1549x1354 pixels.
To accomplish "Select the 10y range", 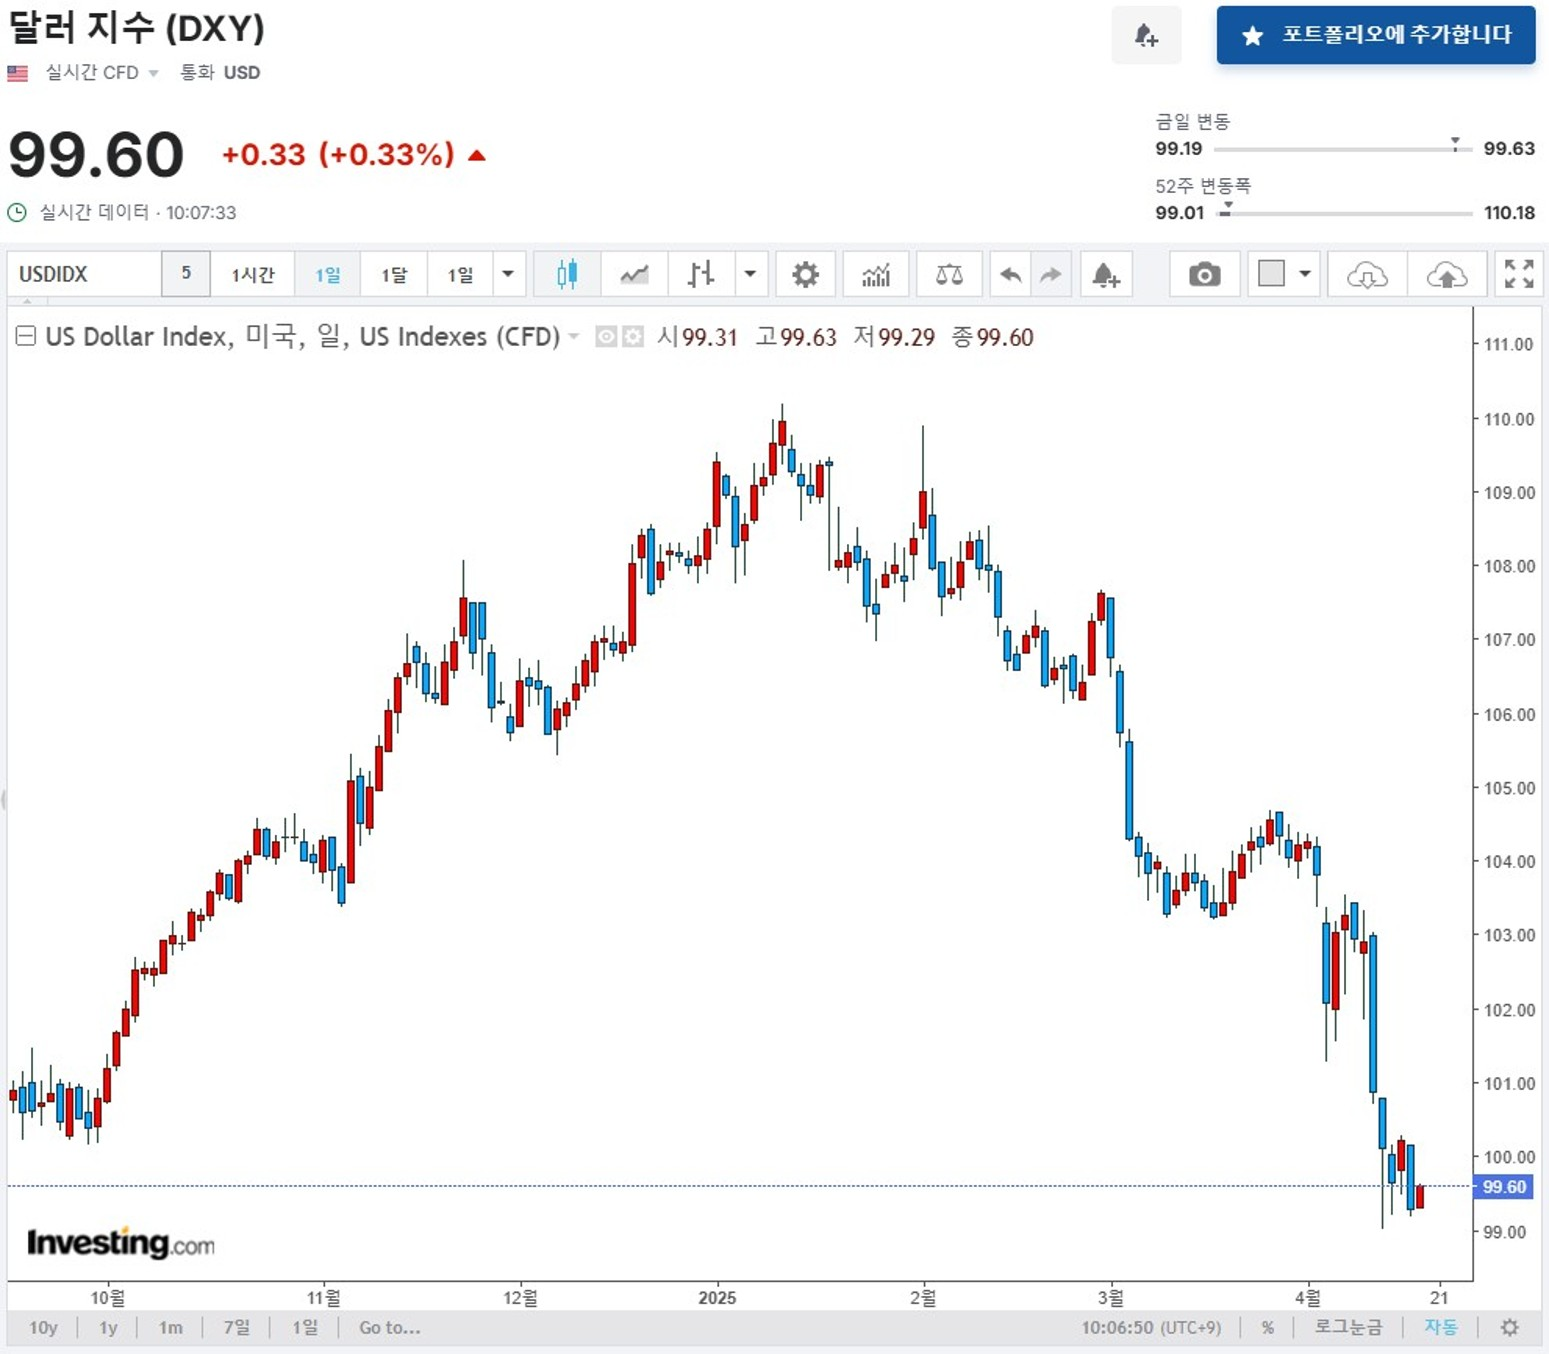I will (43, 1327).
